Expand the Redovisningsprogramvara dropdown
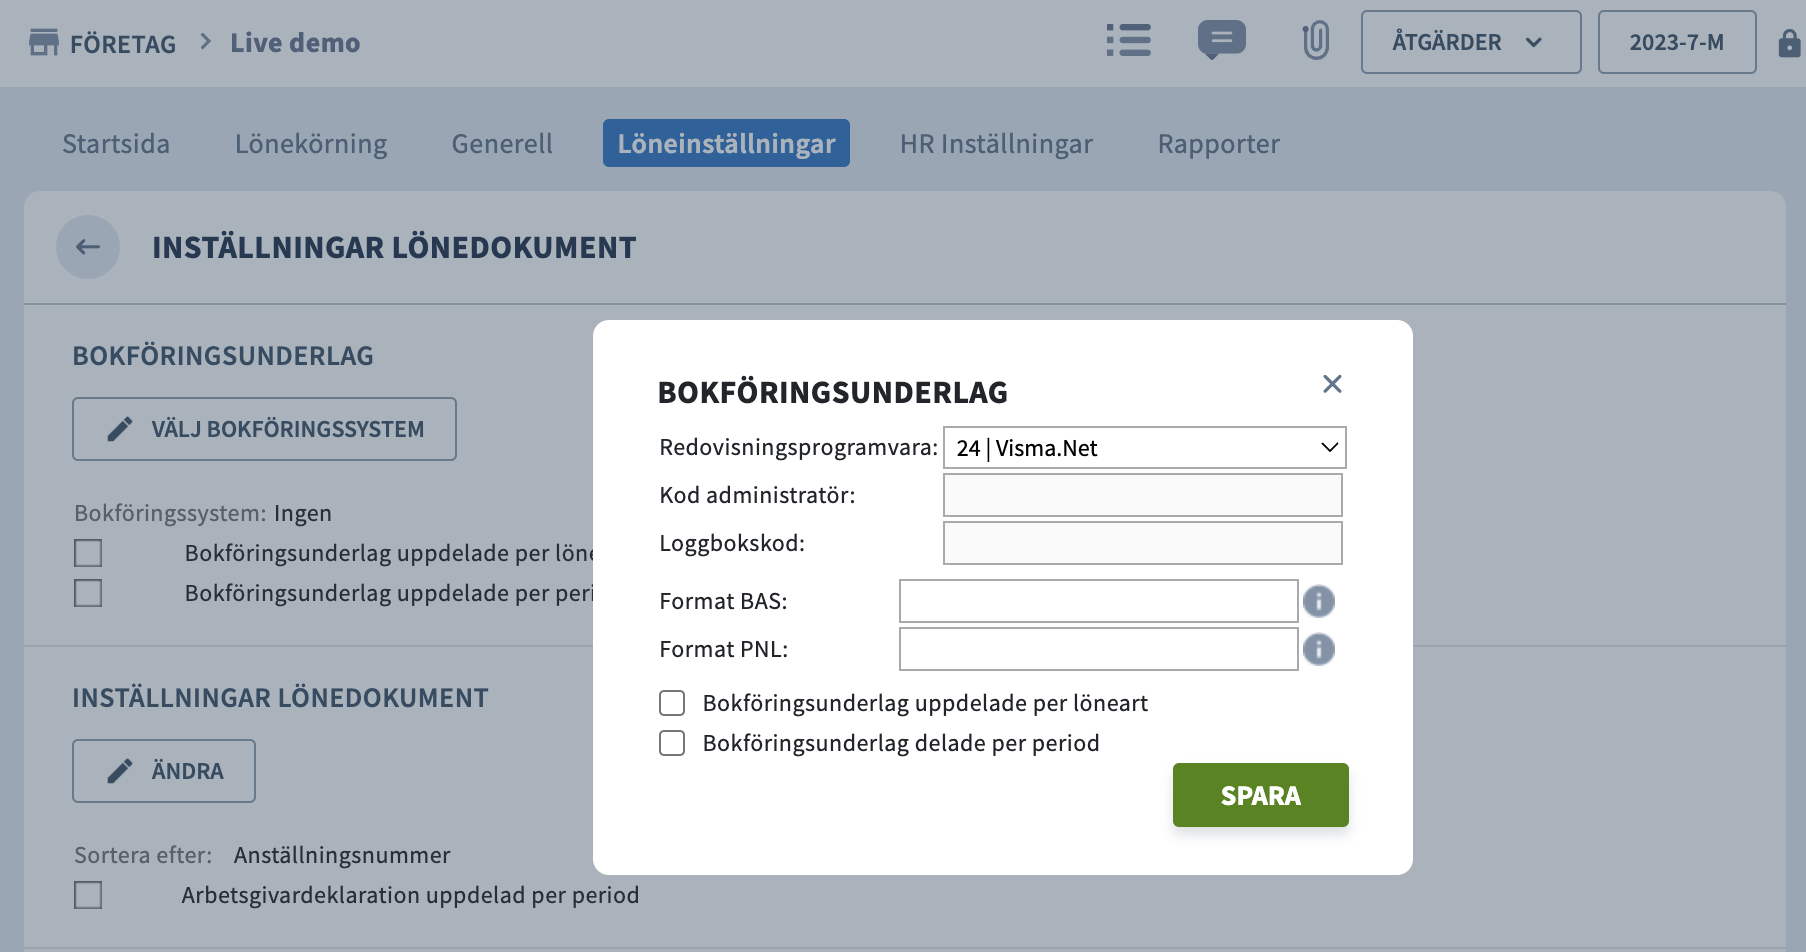This screenshot has width=1806, height=952. (x=1144, y=448)
